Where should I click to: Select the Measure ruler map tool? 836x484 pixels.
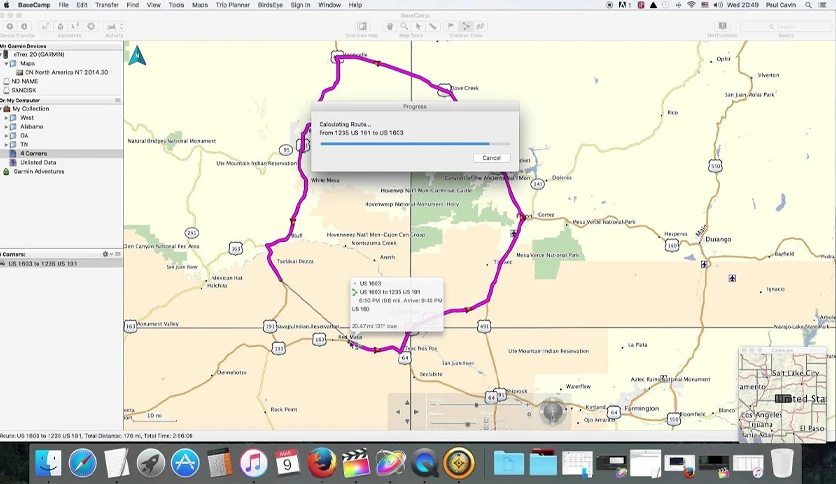[x=433, y=26]
